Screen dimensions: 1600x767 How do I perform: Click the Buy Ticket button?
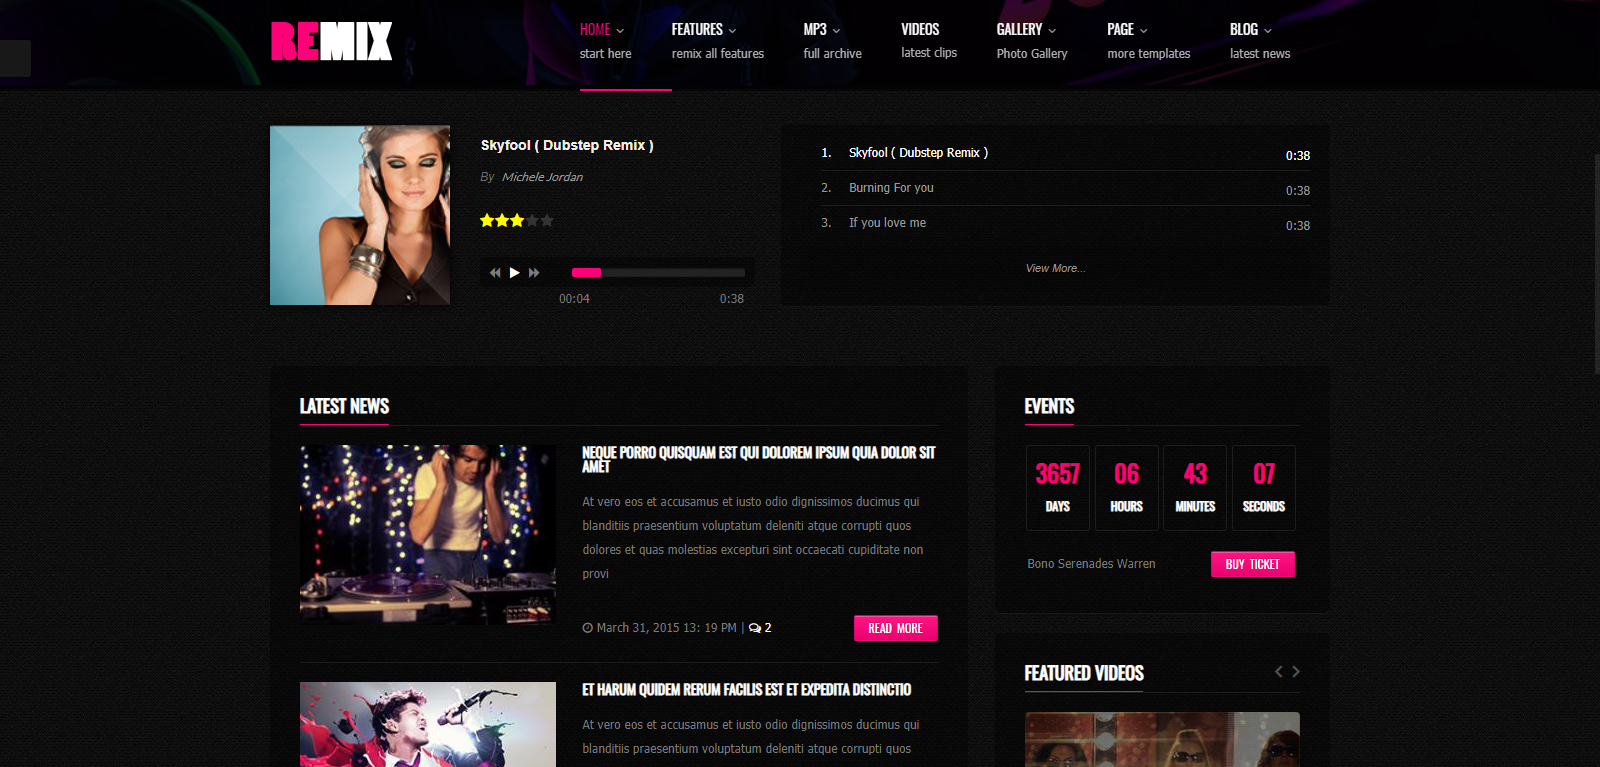[1252, 564]
